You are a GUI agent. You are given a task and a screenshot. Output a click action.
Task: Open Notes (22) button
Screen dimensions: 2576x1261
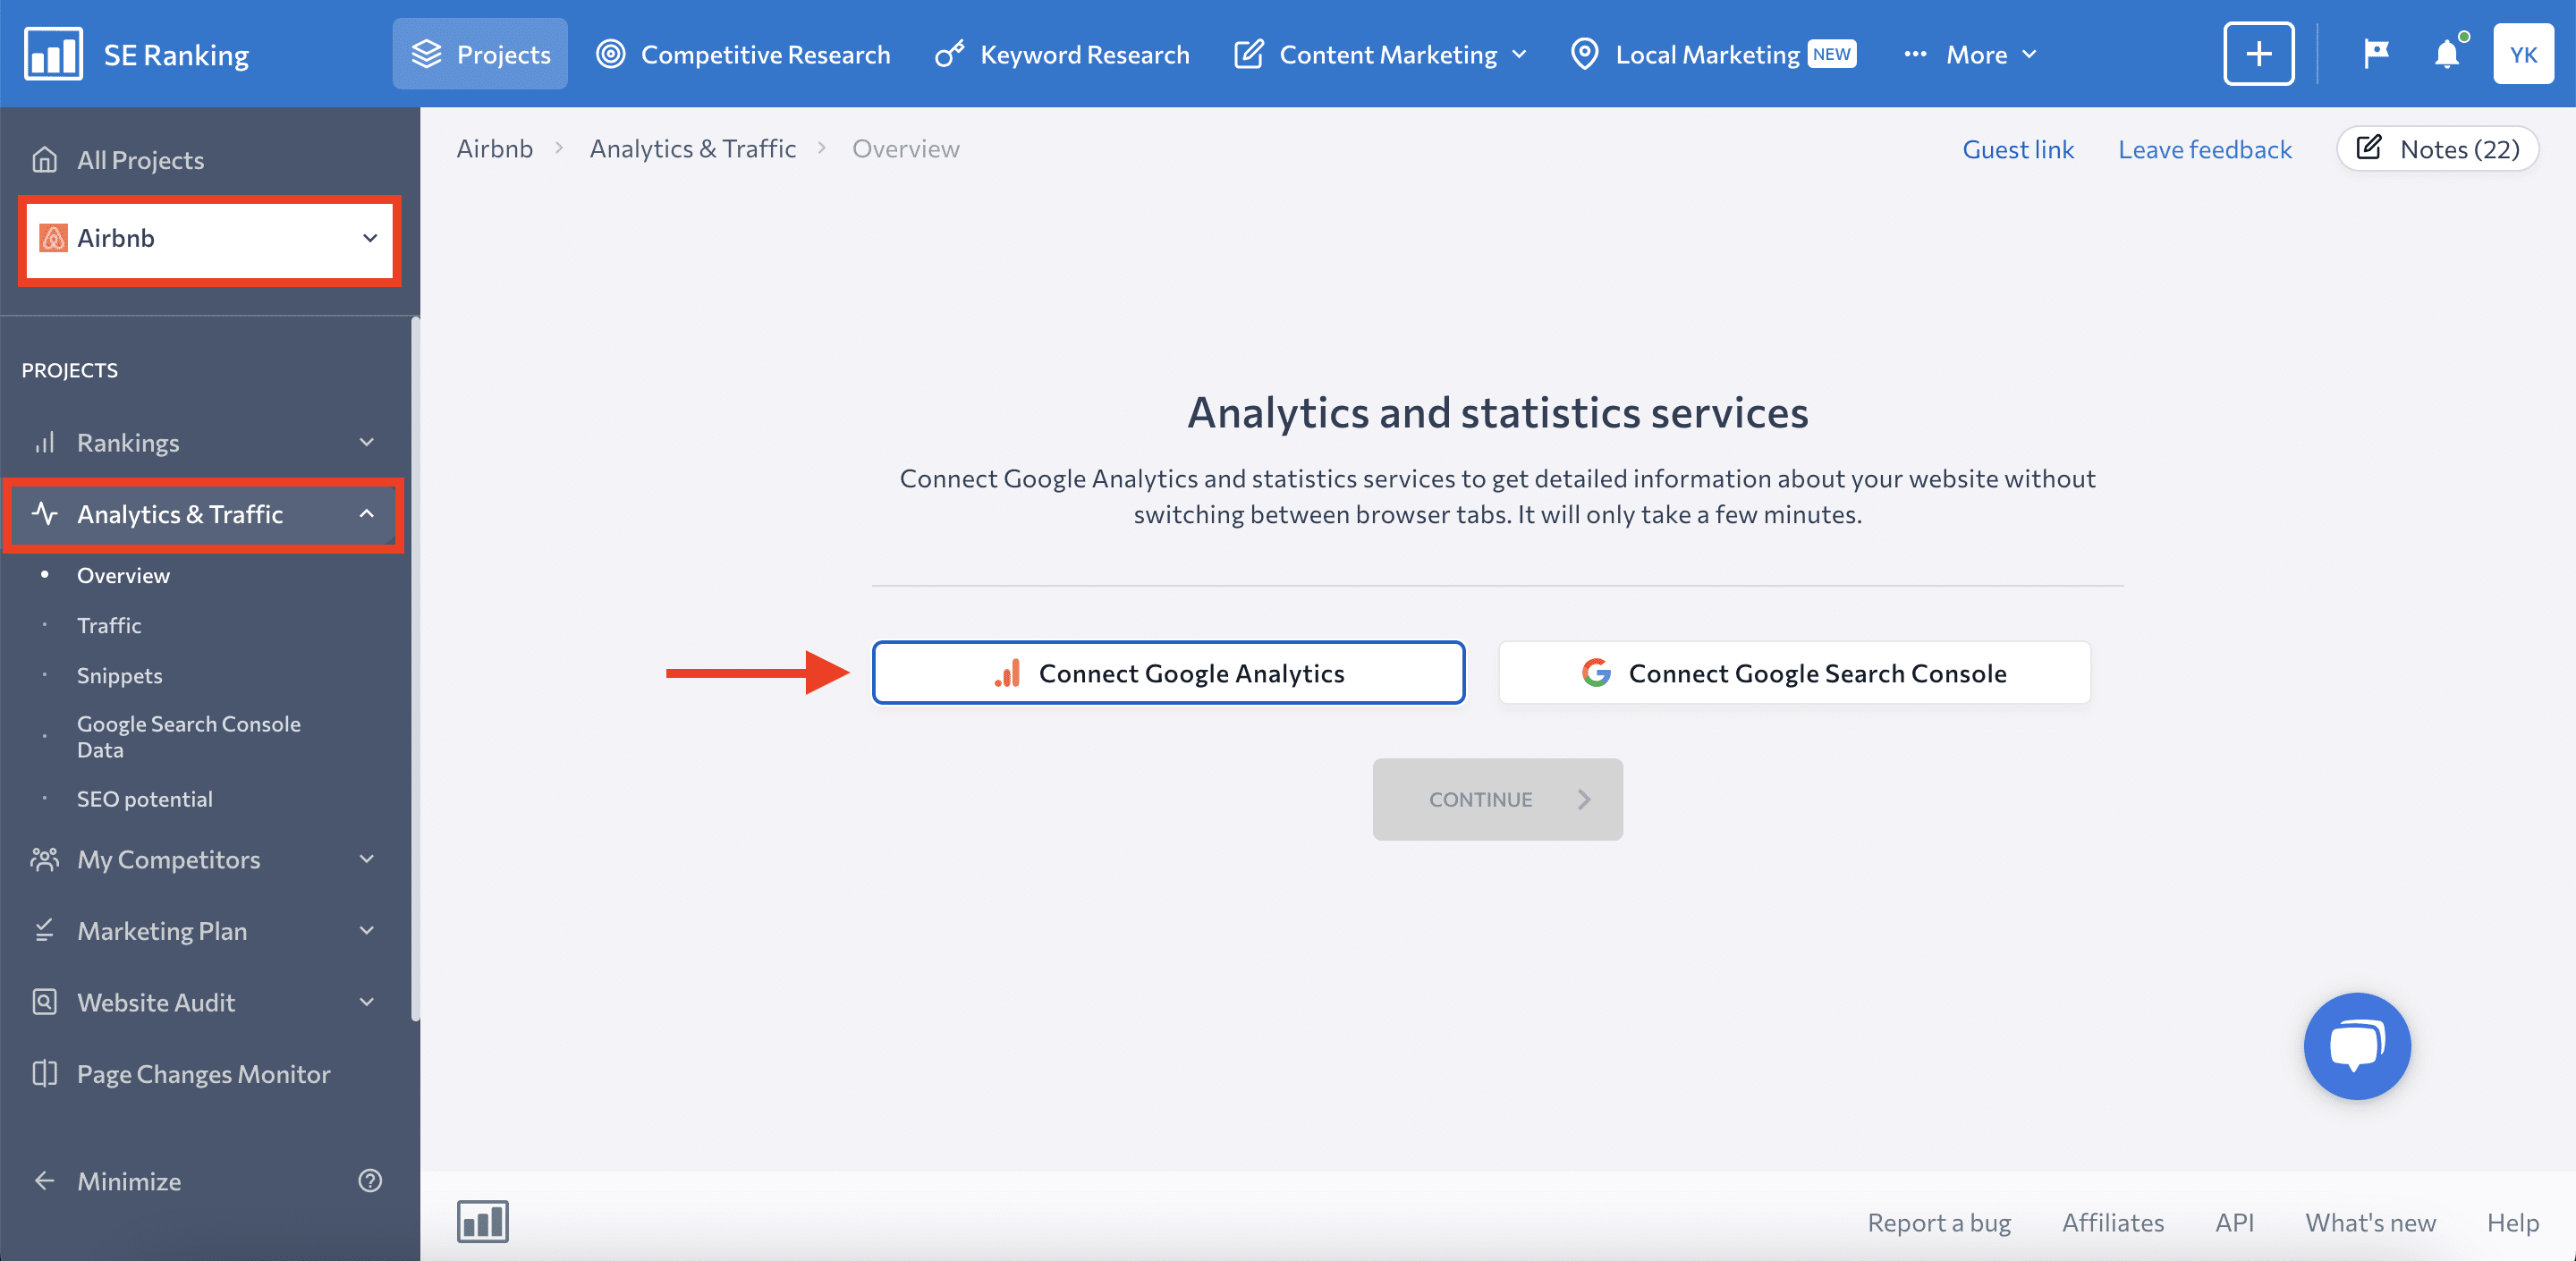2437,149
